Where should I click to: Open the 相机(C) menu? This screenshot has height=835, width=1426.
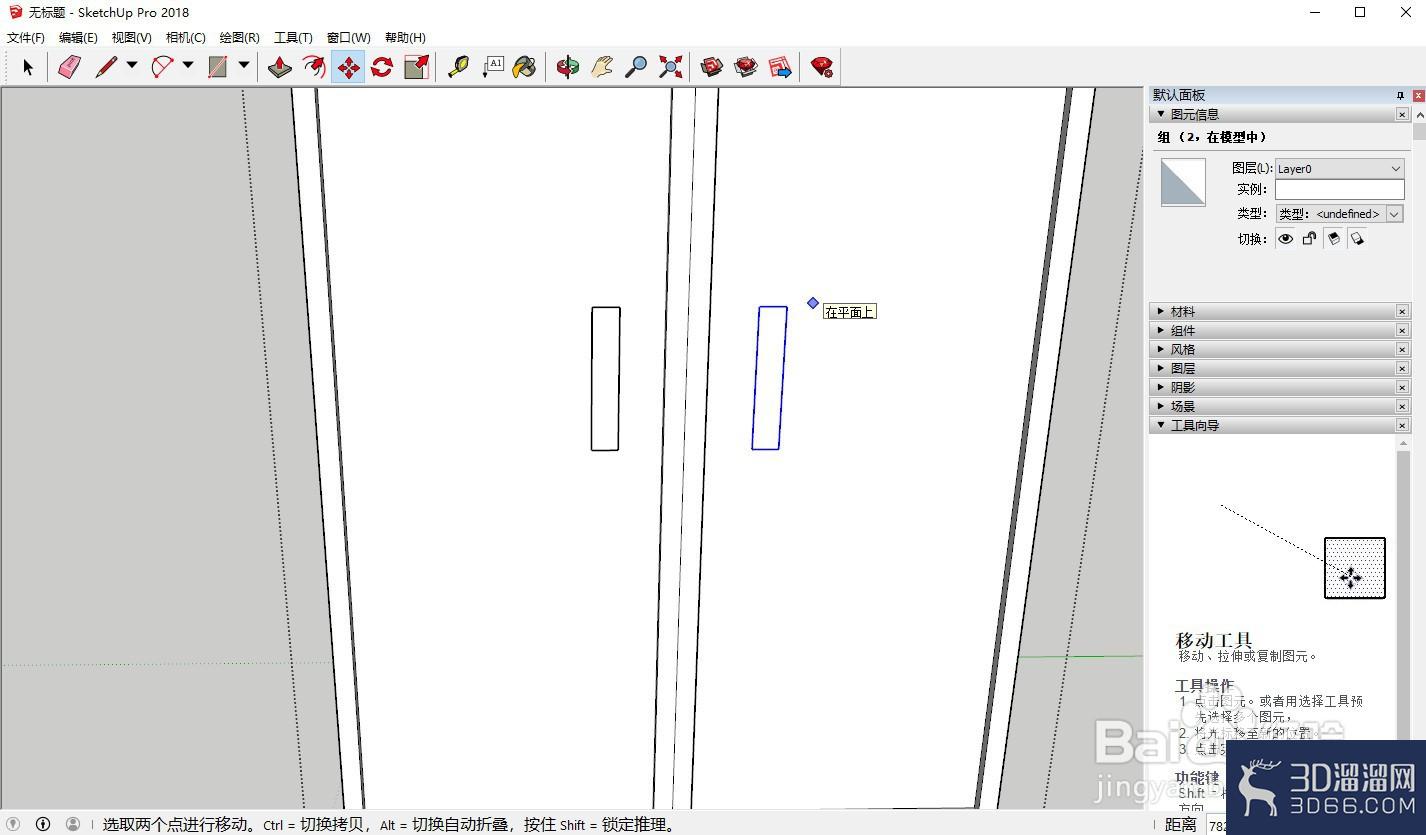[185, 38]
